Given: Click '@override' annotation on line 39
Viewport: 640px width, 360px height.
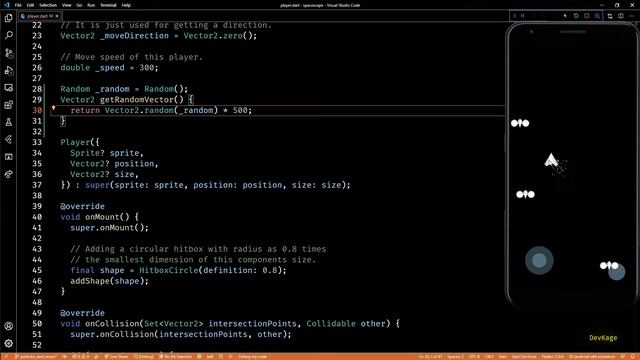Looking at the screenshot, I should 82,206.
